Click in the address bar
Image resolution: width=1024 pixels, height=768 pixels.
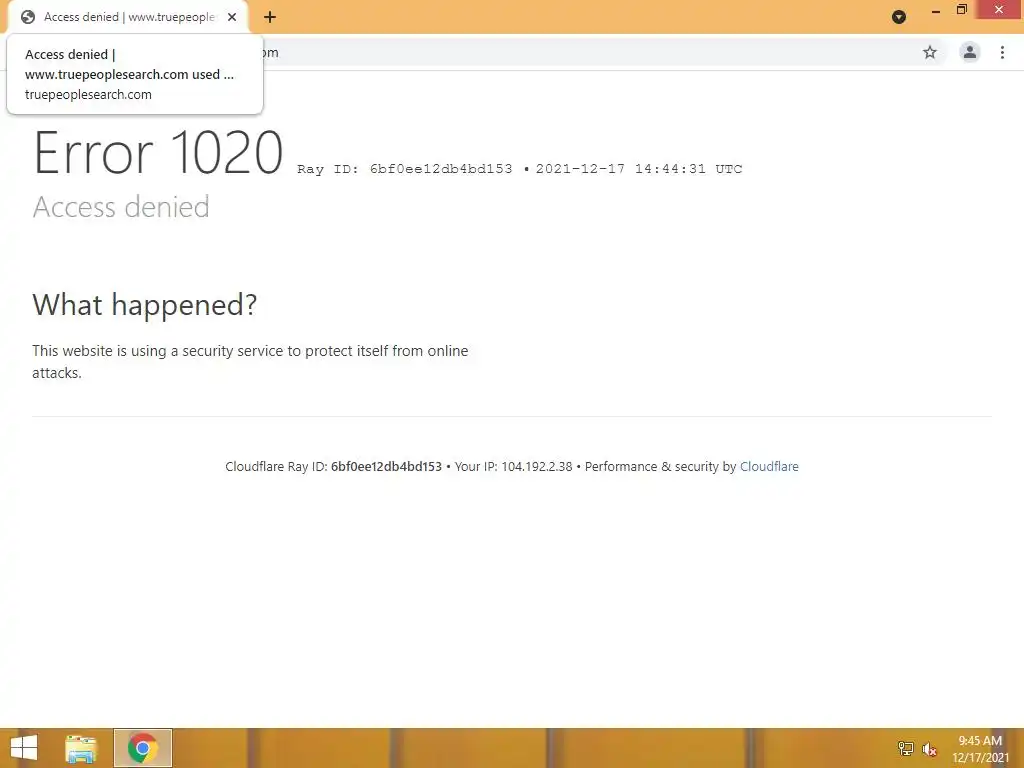click(588, 52)
